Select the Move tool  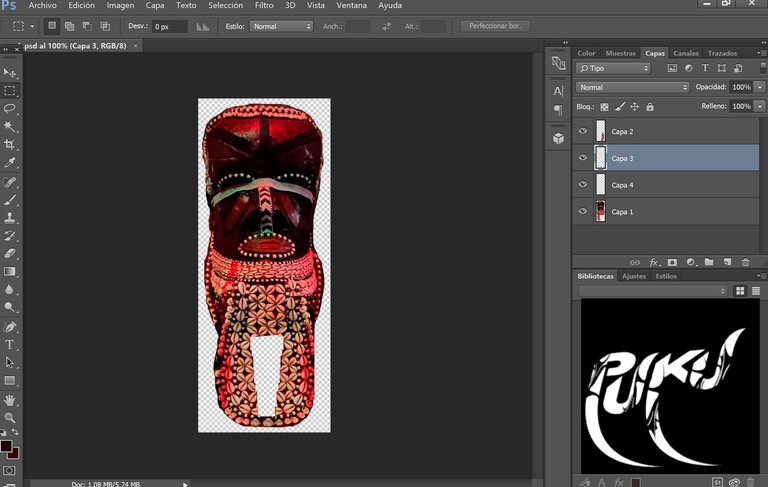pyautogui.click(x=9, y=73)
